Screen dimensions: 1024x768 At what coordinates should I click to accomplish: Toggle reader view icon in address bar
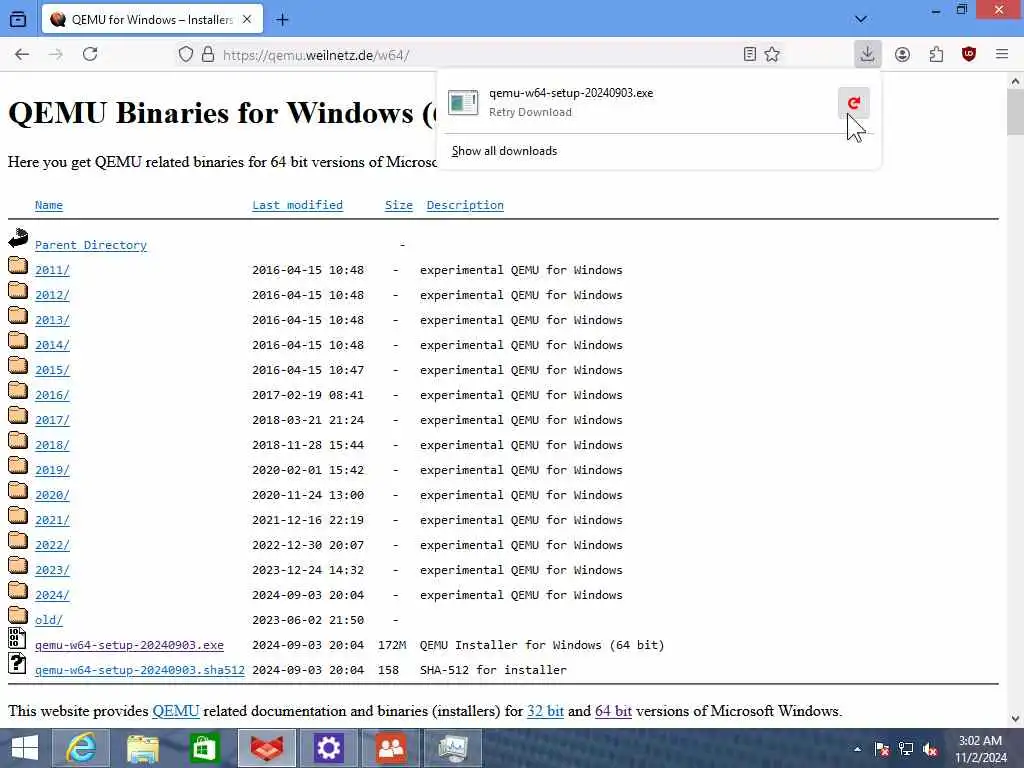(x=750, y=54)
